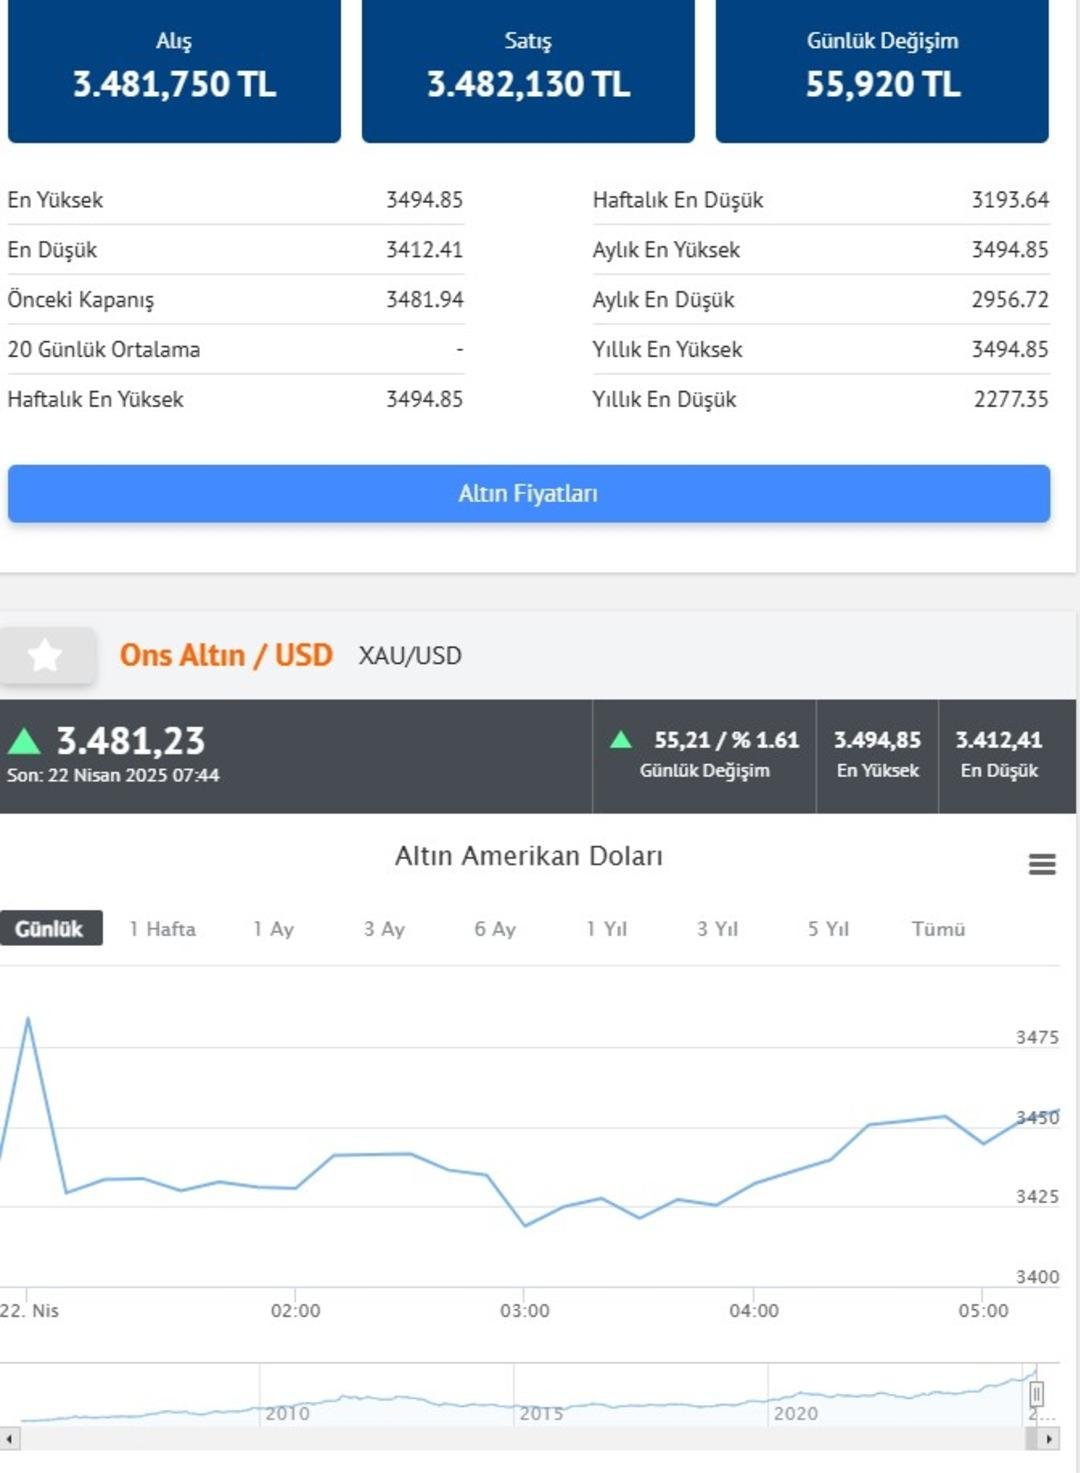The image size is (1080, 1473).
Task: Click the green arrow next to 55,21 / % 1.61
Action: pyautogui.click(x=621, y=739)
